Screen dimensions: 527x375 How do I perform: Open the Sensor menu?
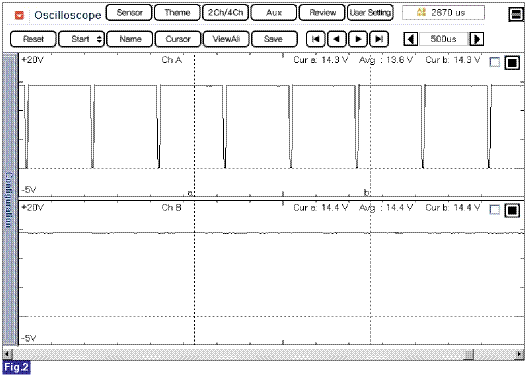(129, 13)
